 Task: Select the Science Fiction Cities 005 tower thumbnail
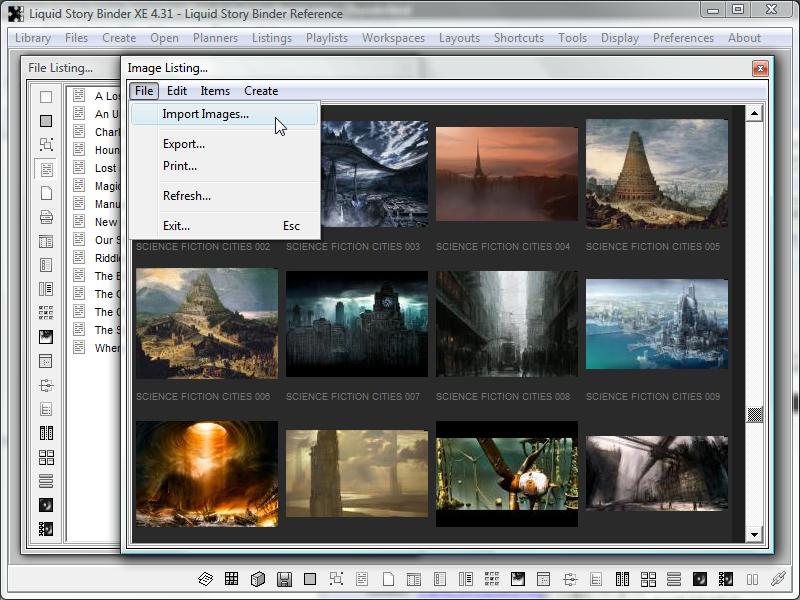pyautogui.click(x=656, y=175)
